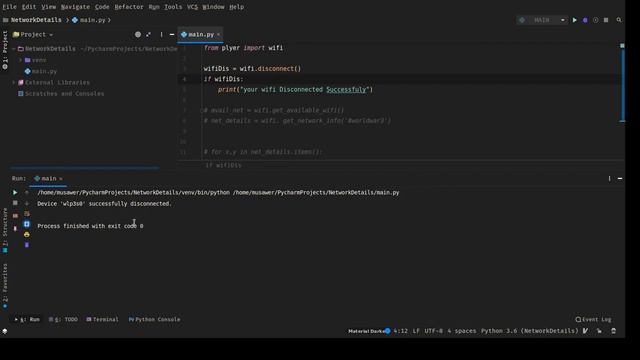Image resolution: width=640 pixels, height=360 pixels.
Task: Close the main tab in Run panel
Action: pyautogui.click(x=61, y=179)
